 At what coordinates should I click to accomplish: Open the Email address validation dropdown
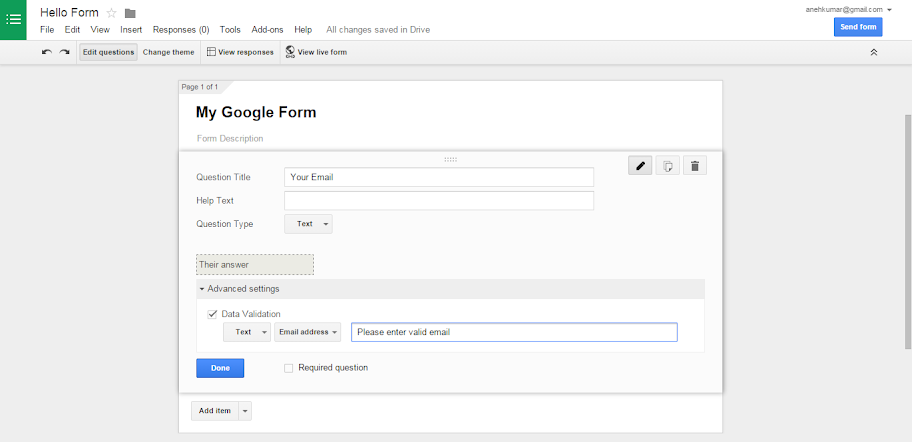click(308, 332)
